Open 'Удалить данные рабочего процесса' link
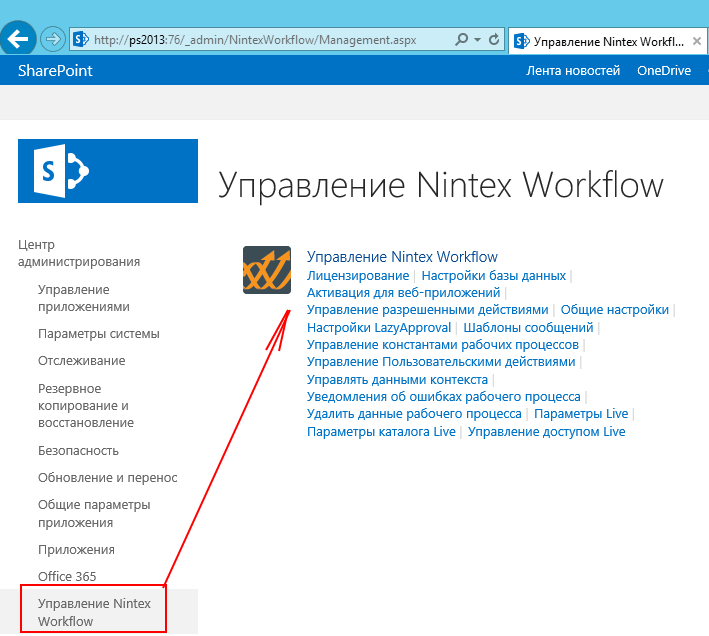 click(414, 414)
